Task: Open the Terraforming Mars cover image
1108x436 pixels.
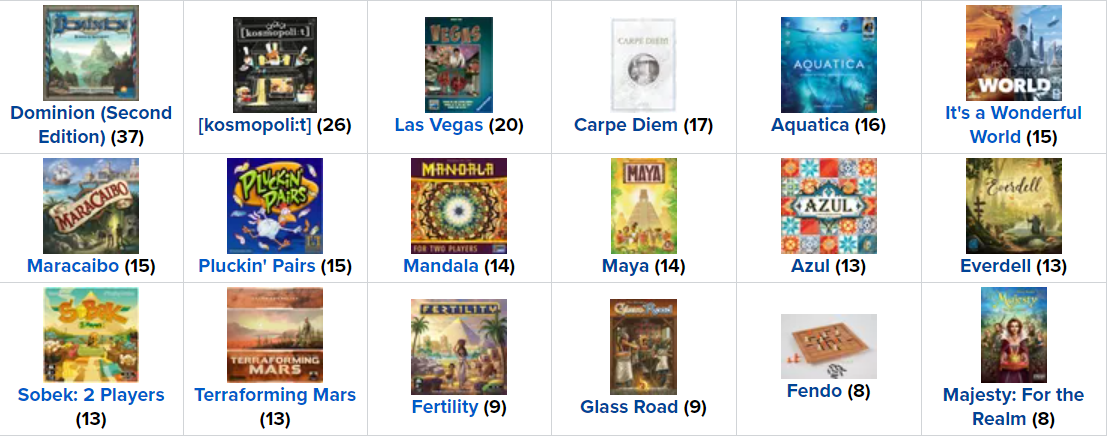Action: click(275, 336)
